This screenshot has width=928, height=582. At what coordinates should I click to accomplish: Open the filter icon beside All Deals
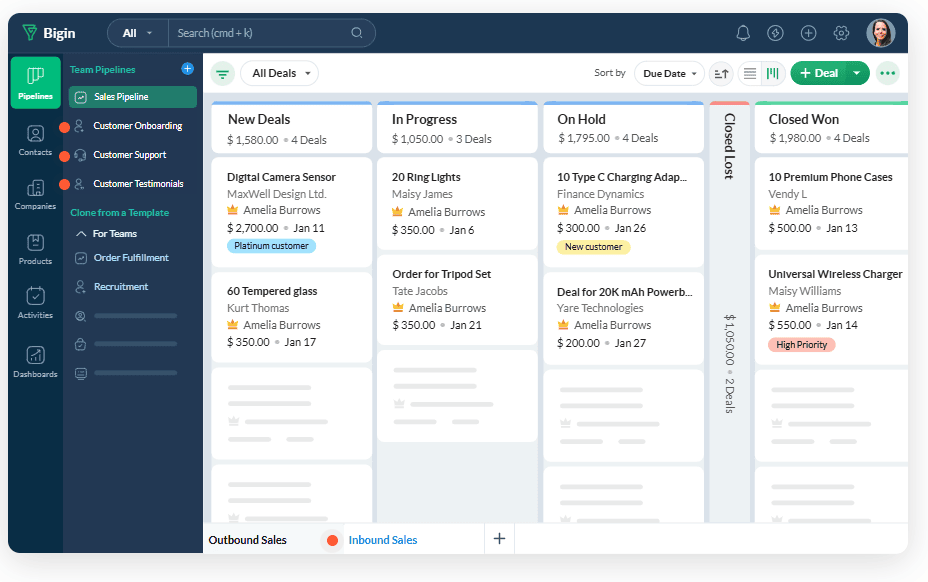[223, 73]
